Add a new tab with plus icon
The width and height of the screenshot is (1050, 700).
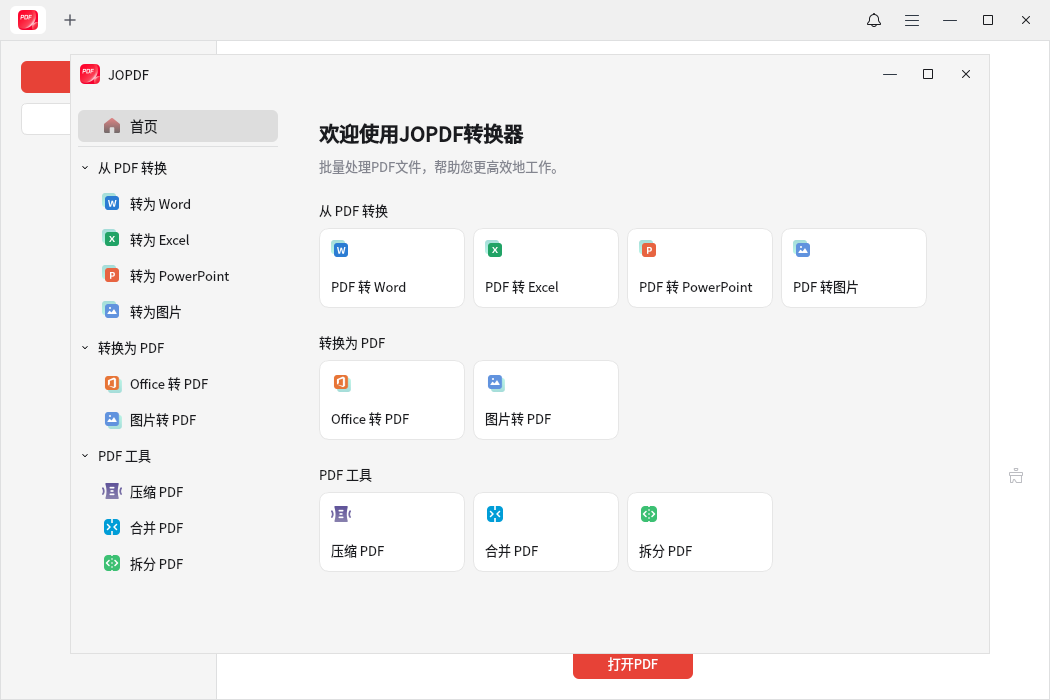pyautogui.click(x=70, y=20)
